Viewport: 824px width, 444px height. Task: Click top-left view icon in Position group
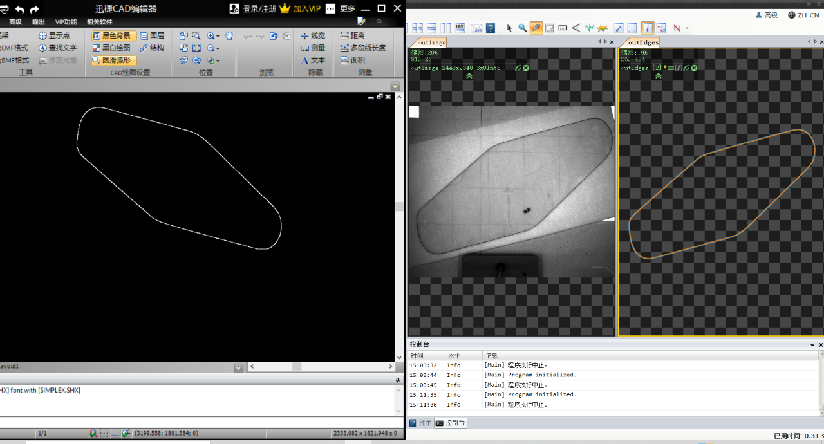(183, 36)
